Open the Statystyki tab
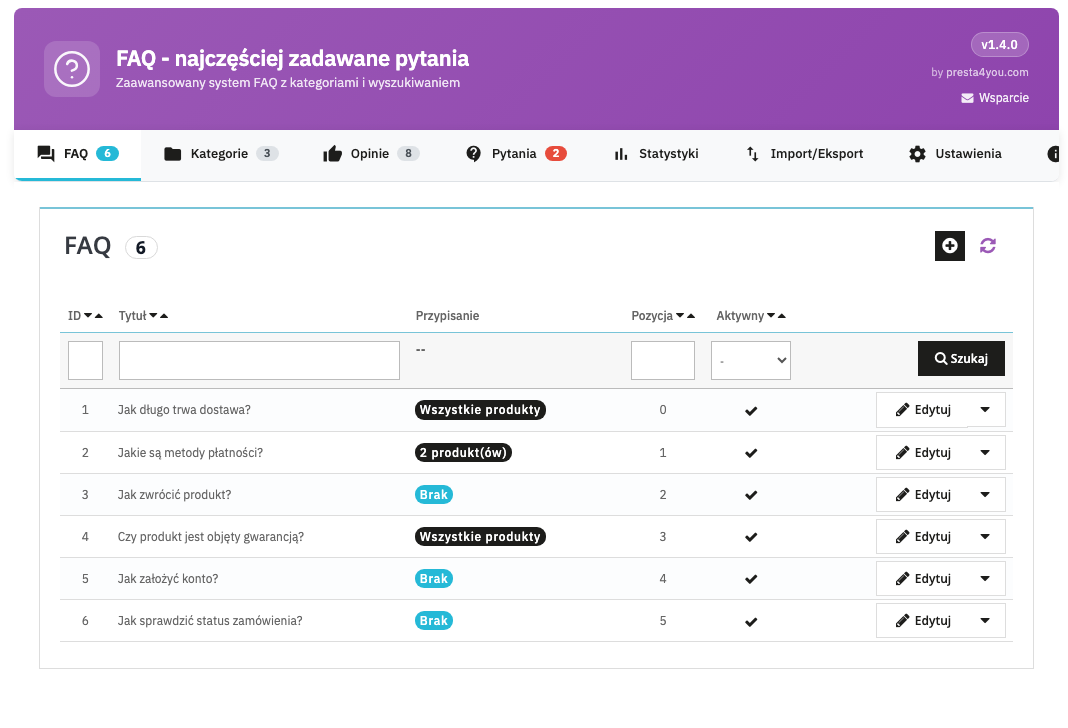The width and height of the screenshot is (1068, 728). [x=656, y=154]
